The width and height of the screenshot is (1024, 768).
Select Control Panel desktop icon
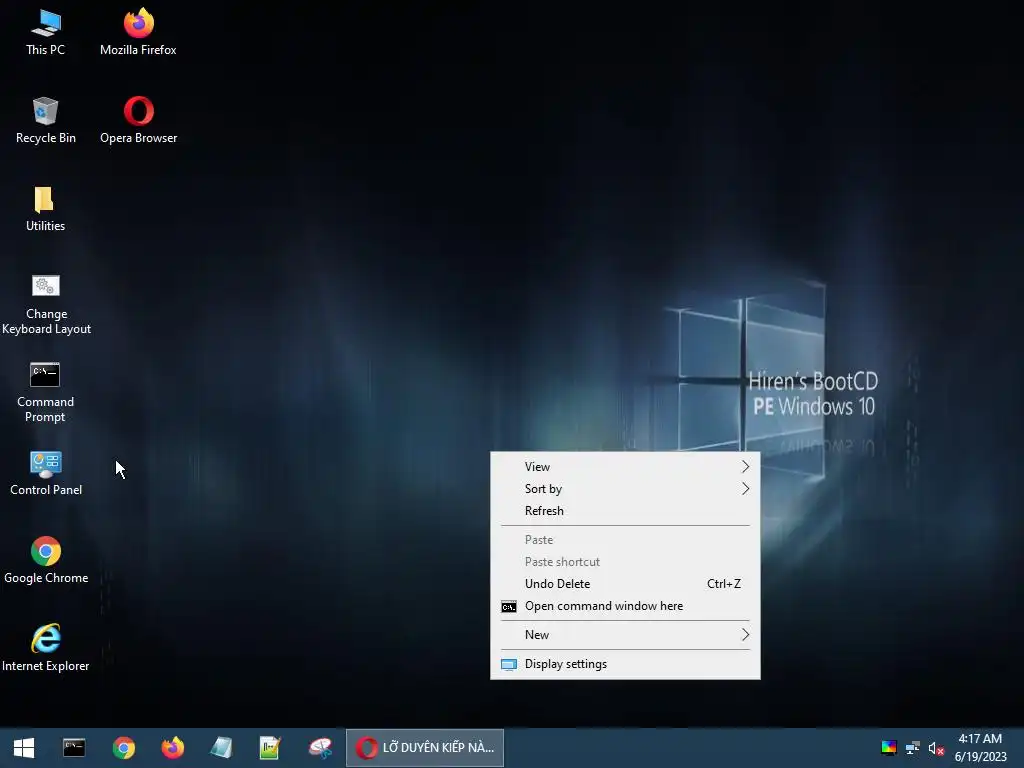coord(46,473)
